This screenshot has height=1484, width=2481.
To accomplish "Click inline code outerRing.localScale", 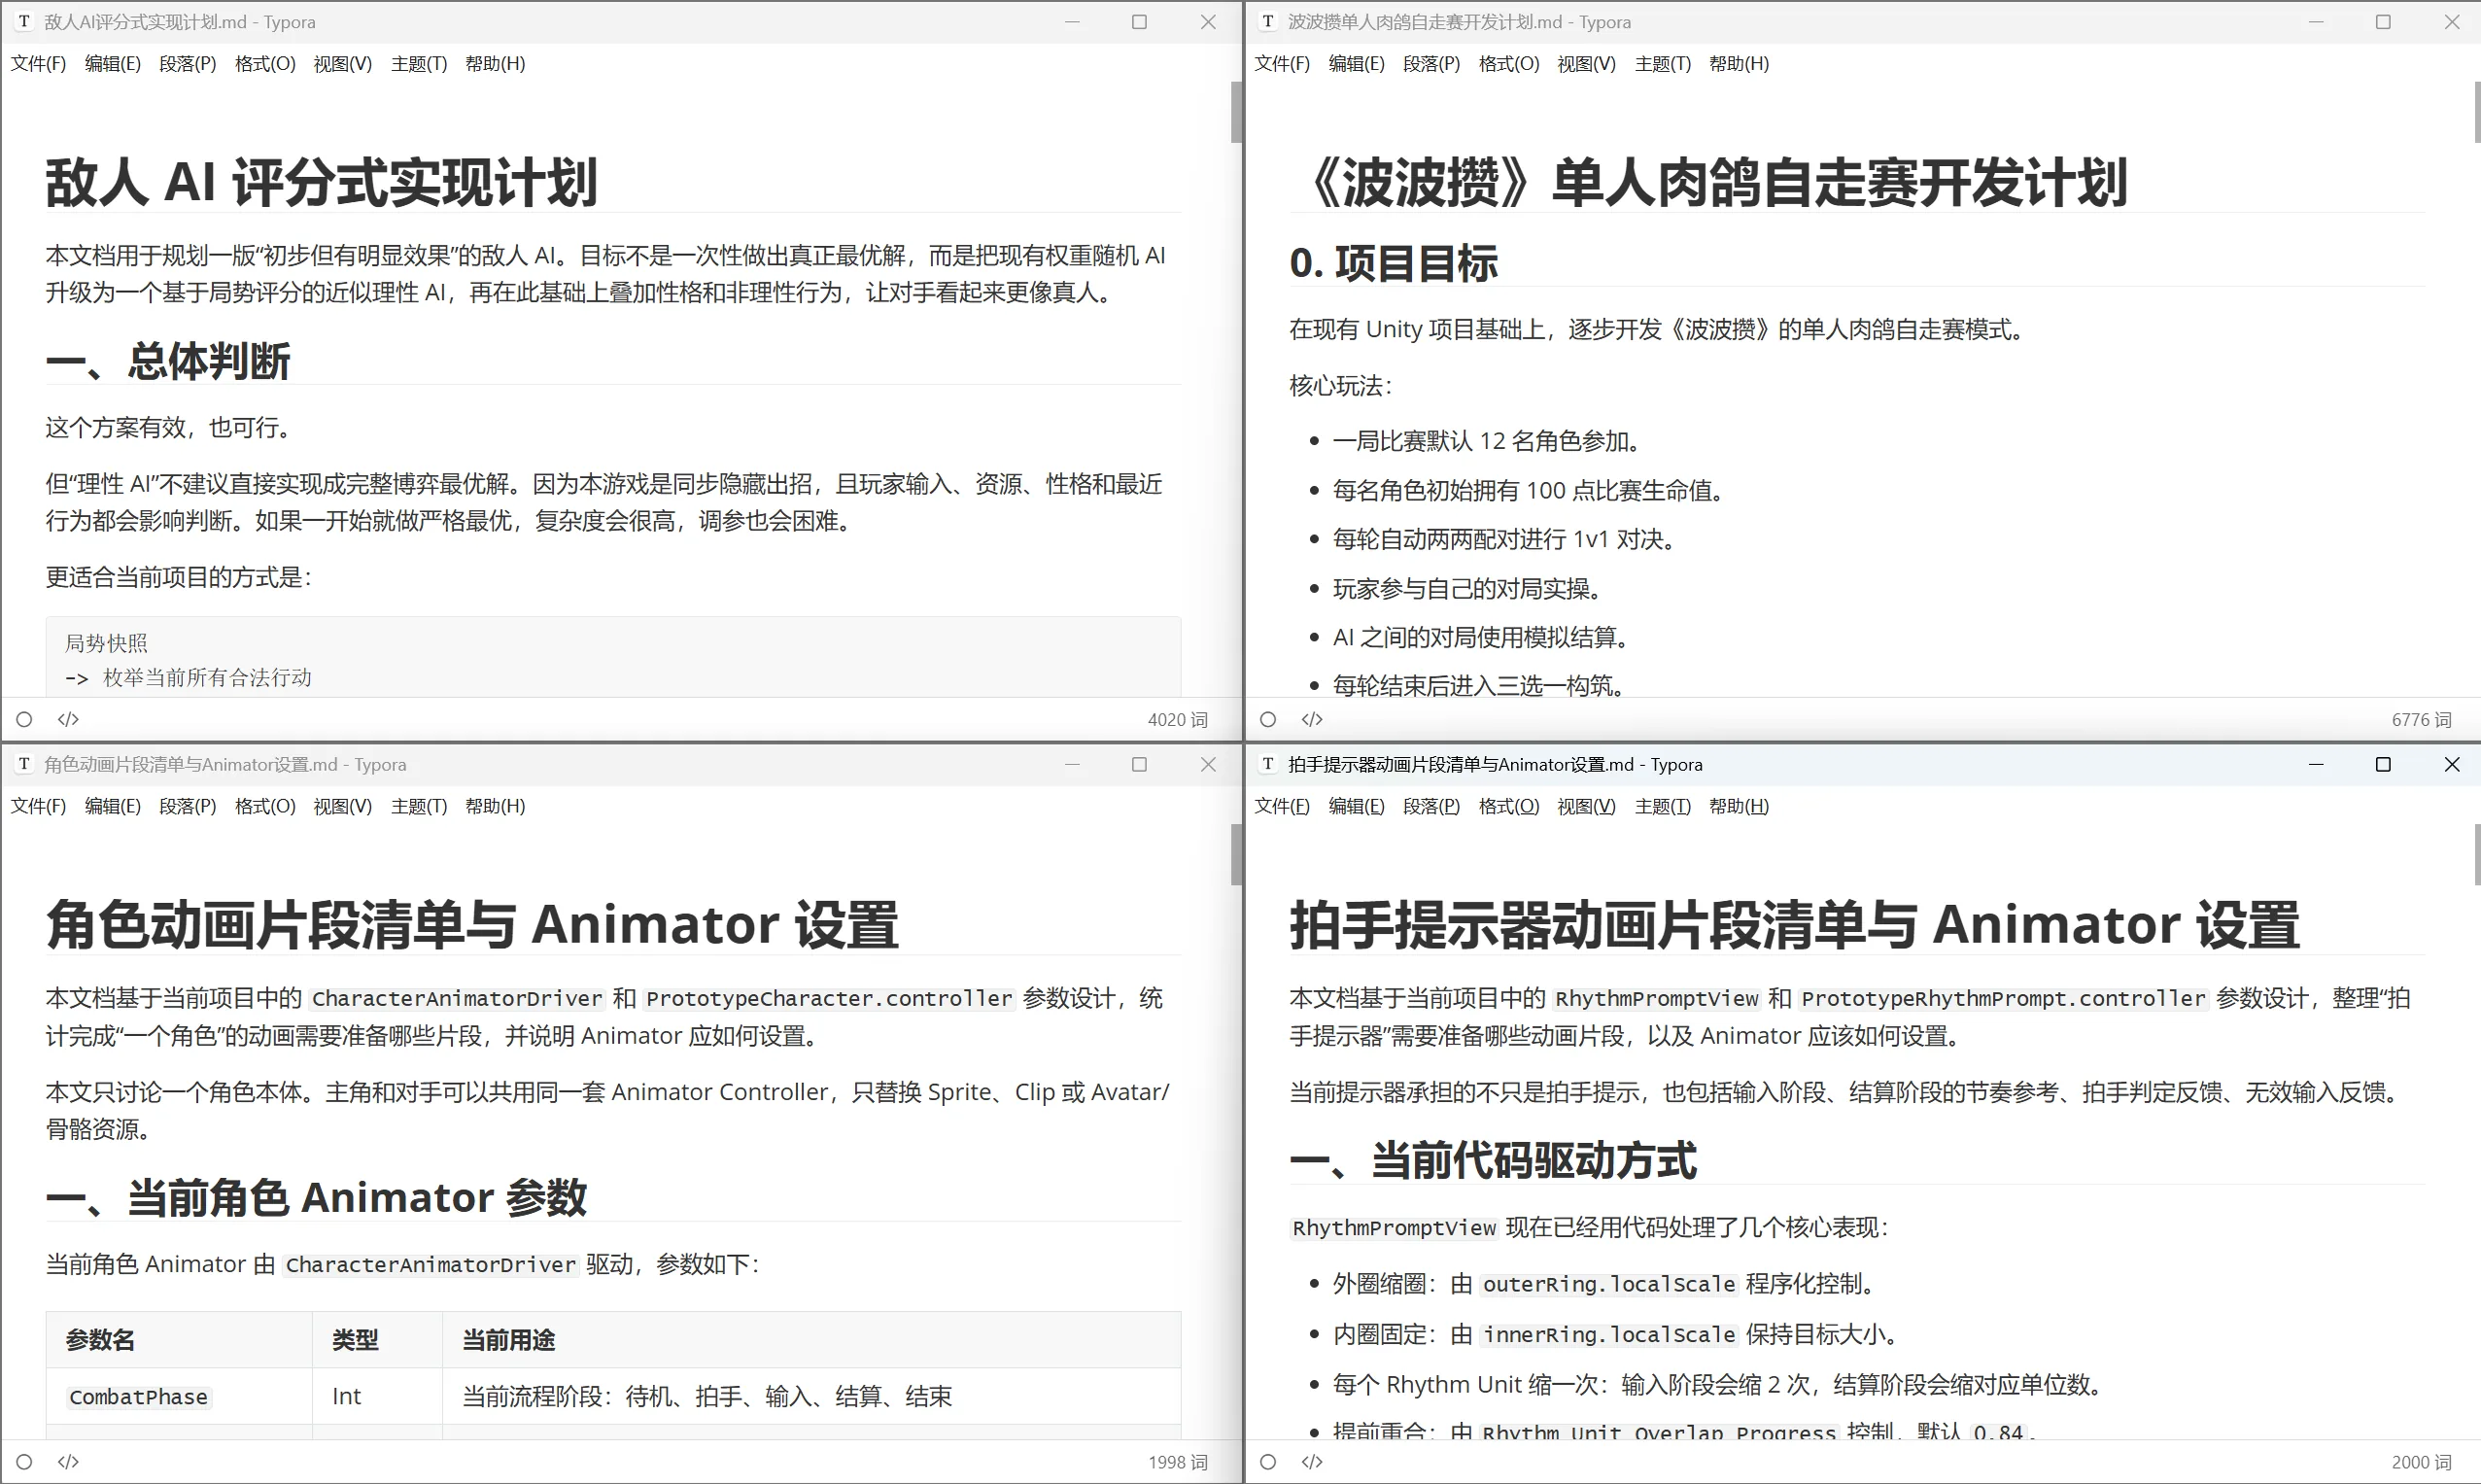I will coord(1608,1284).
